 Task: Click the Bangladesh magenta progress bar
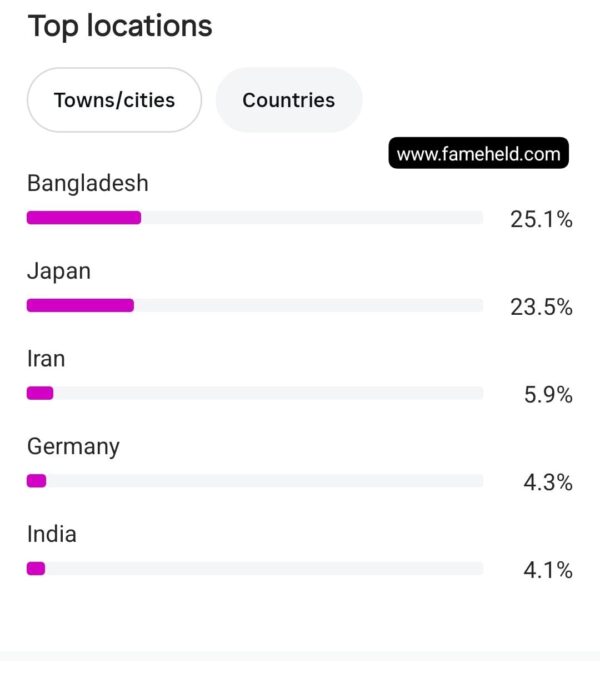coord(84,218)
